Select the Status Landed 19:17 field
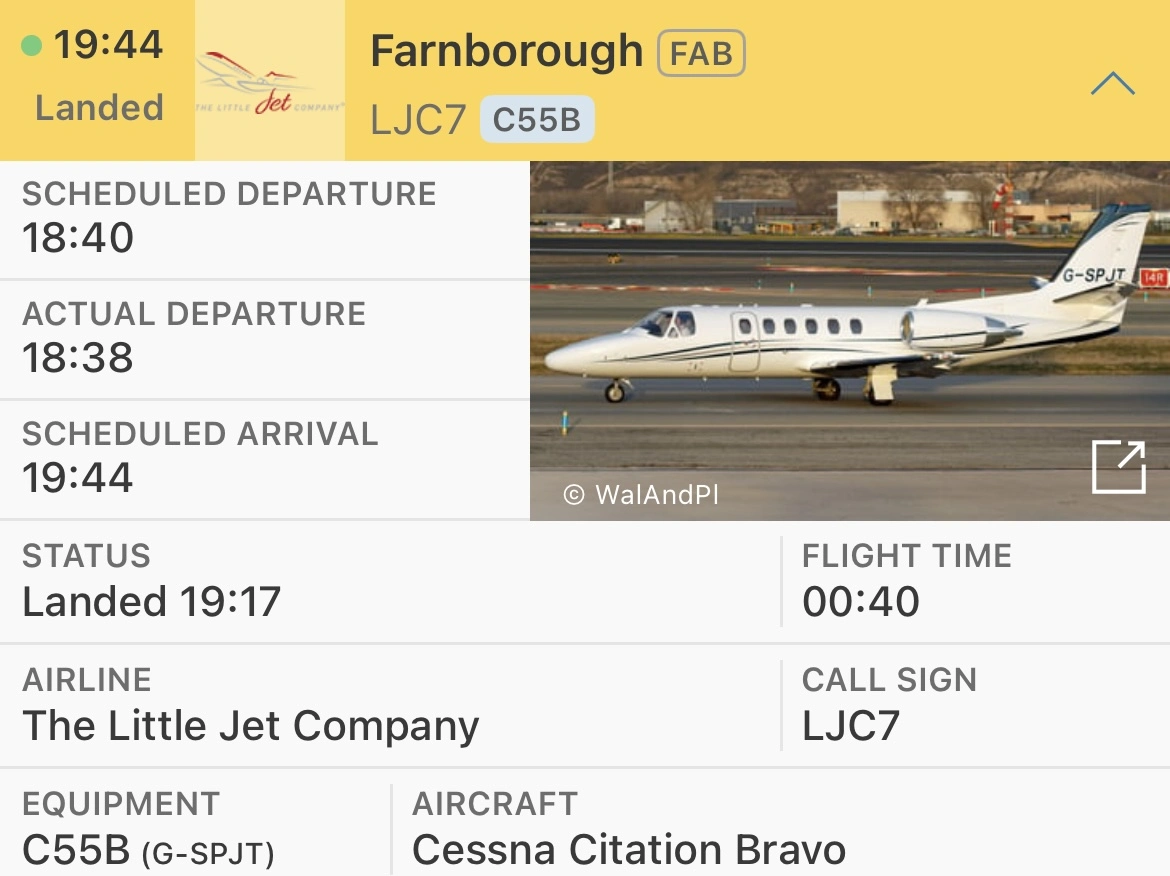The image size is (1170, 876). pyautogui.click(x=390, y=582)
